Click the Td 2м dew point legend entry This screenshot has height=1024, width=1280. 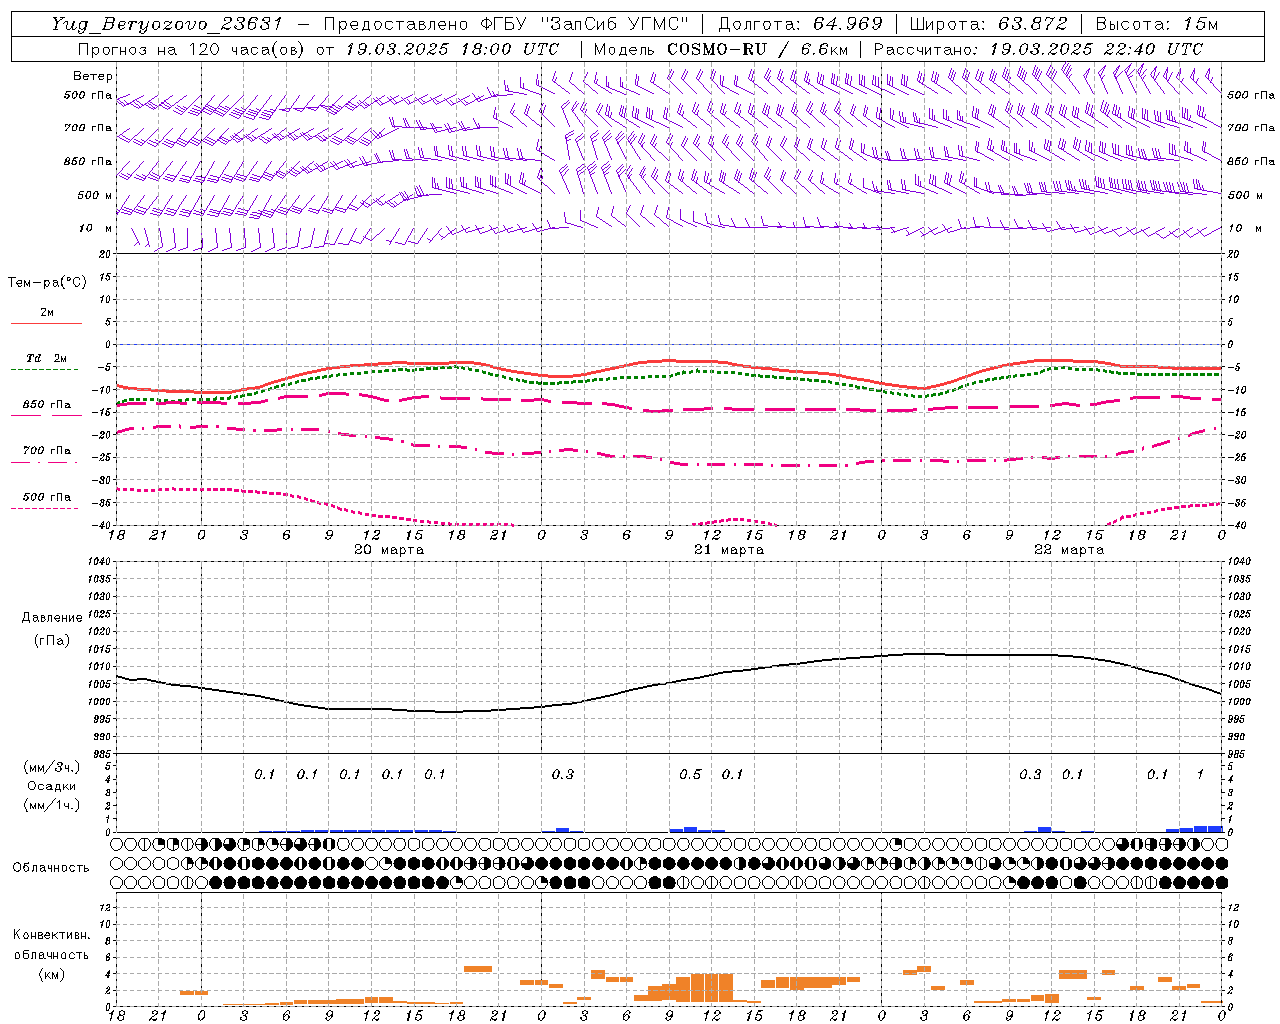[47, 358]
